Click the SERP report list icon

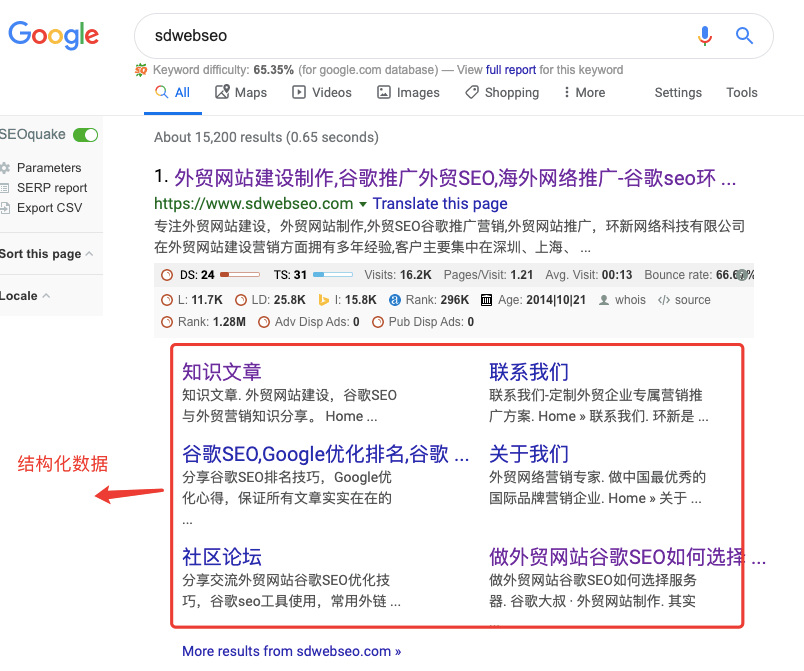click(x=5, y=188)
